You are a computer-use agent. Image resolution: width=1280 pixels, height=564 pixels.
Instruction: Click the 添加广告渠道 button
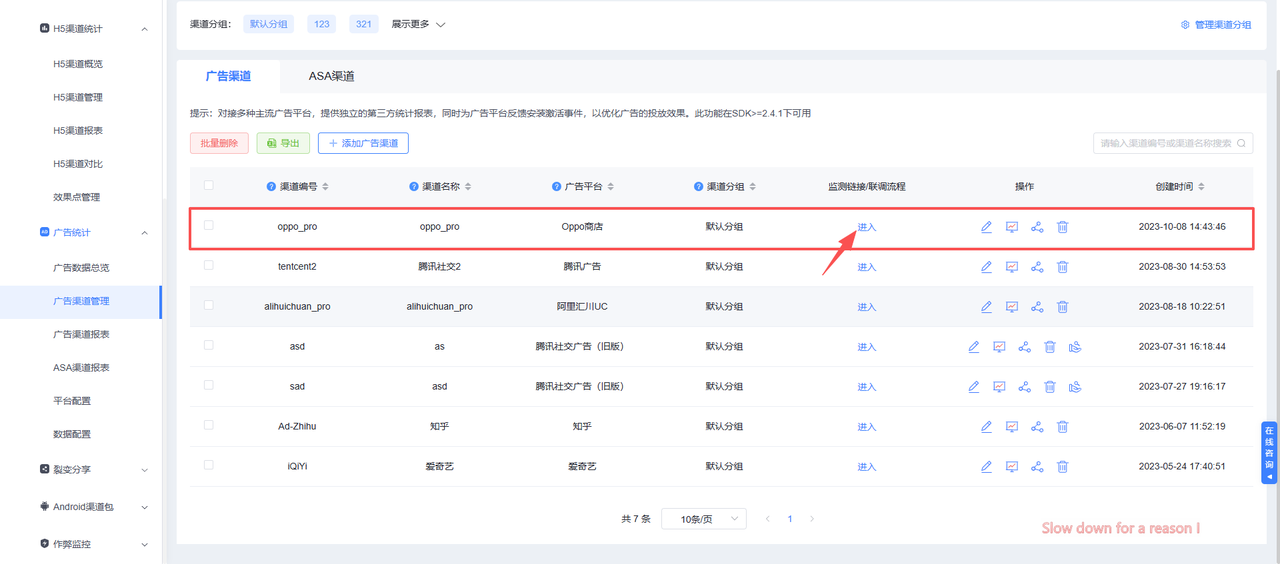(x=363, y=143)
